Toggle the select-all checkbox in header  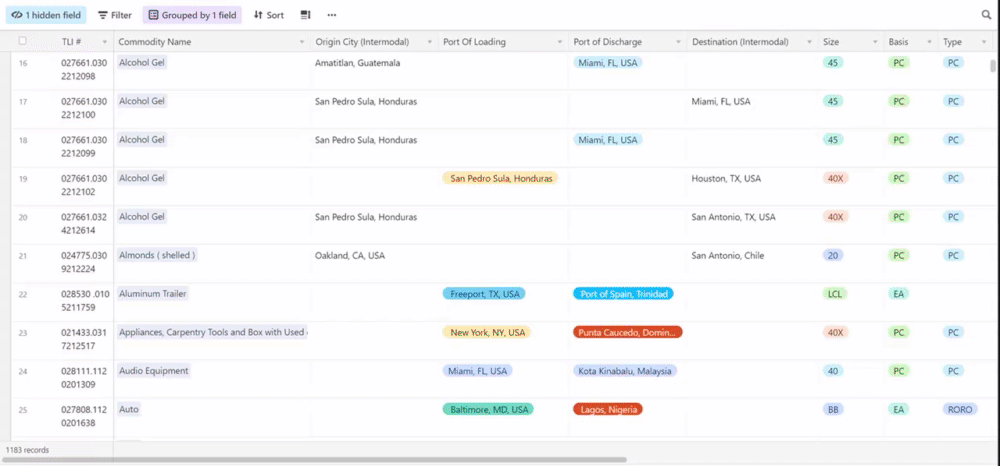23,41
